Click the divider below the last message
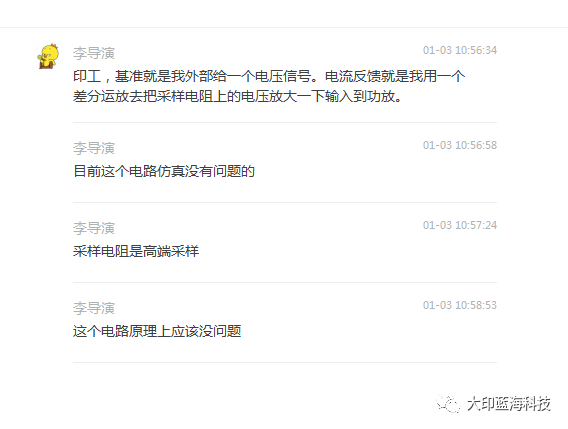568x429 pixels. pos(285,362)
